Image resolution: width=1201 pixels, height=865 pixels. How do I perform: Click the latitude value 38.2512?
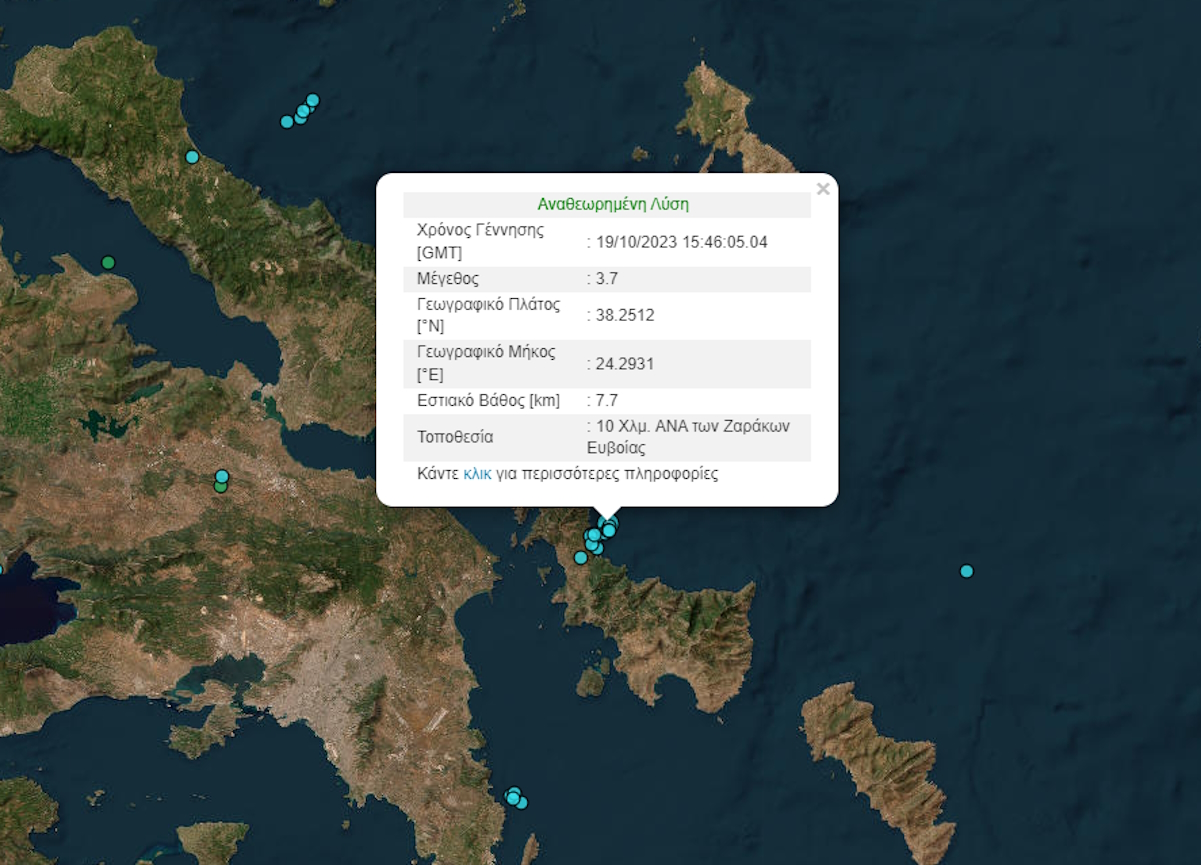point(624,315)
